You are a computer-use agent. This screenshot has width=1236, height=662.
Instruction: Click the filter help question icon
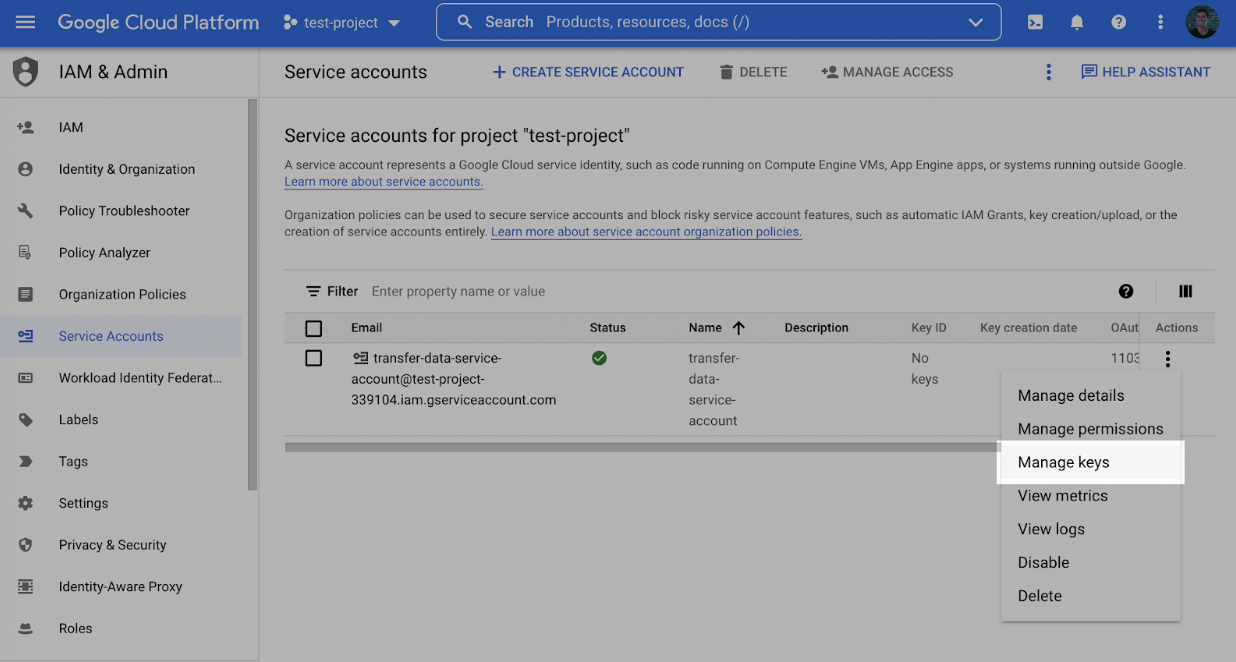[x=1126, y=292]
